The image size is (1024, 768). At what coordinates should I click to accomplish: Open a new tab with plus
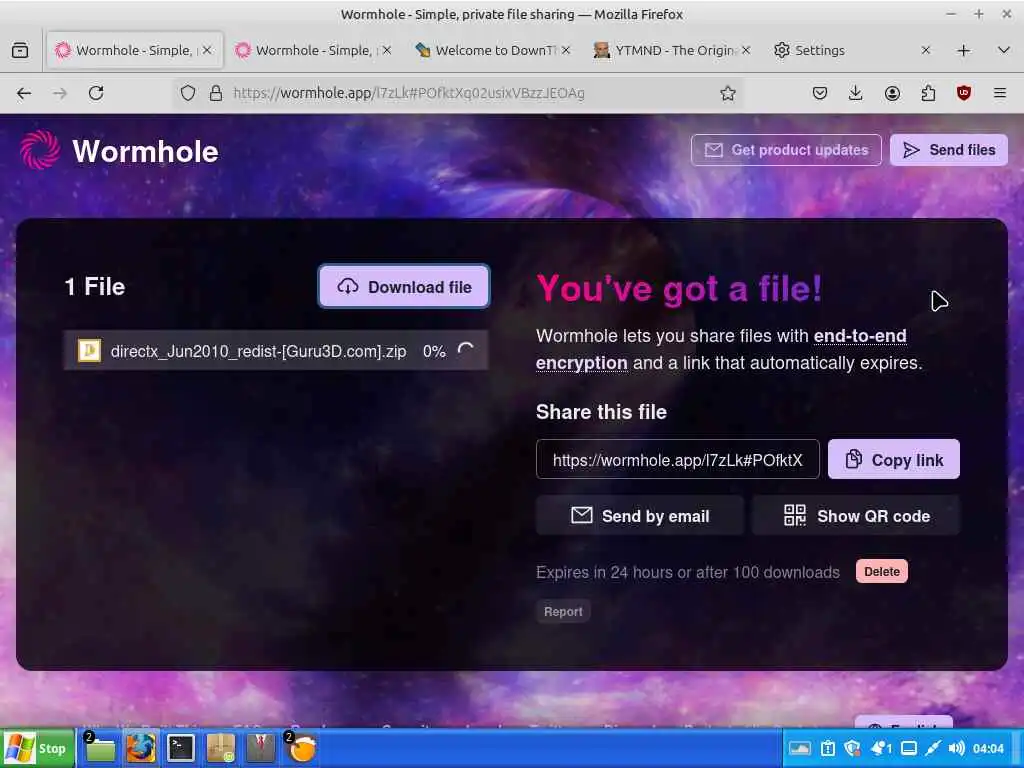[963, 50]
